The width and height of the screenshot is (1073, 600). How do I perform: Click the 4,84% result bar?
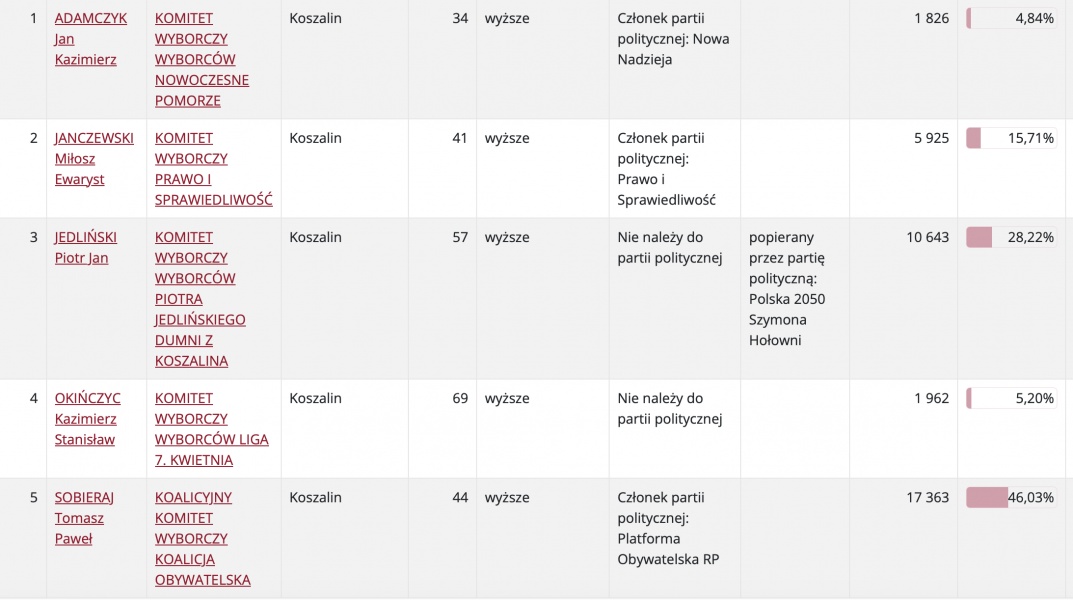pyautogui.click(x=1011, y=18)
